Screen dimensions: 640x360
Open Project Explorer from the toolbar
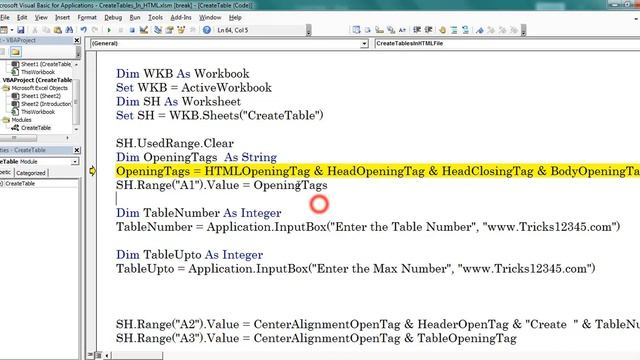point(158,30)
